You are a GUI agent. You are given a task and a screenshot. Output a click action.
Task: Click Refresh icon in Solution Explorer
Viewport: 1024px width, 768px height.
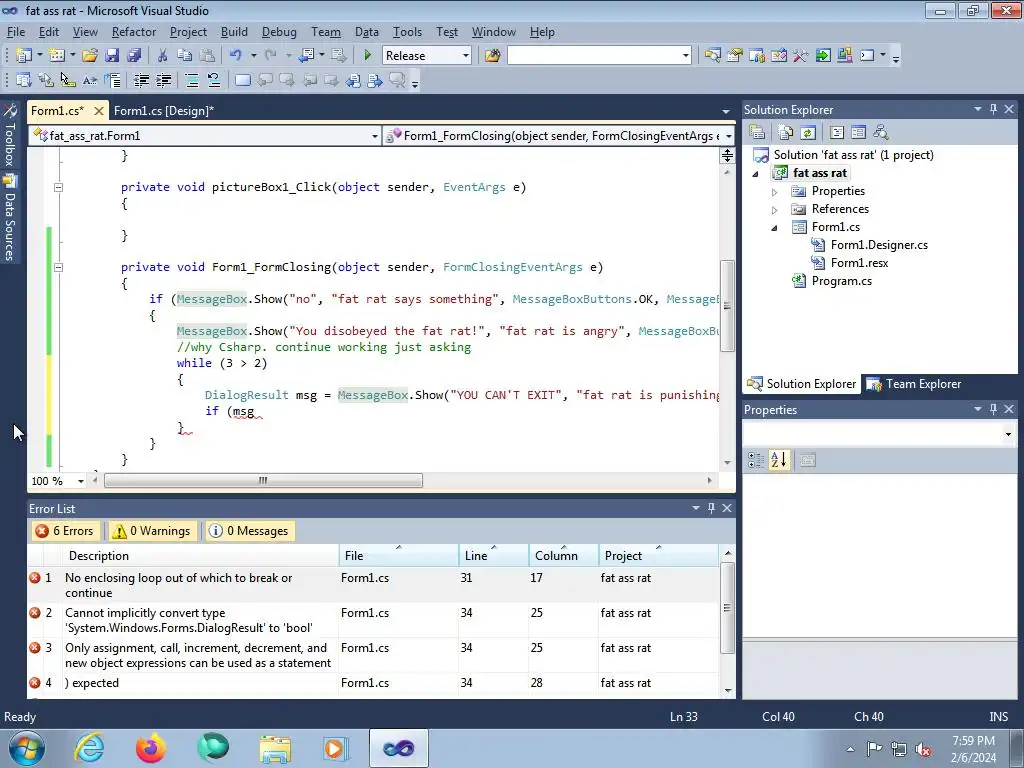pyautogui.click(x=808, y=133)
